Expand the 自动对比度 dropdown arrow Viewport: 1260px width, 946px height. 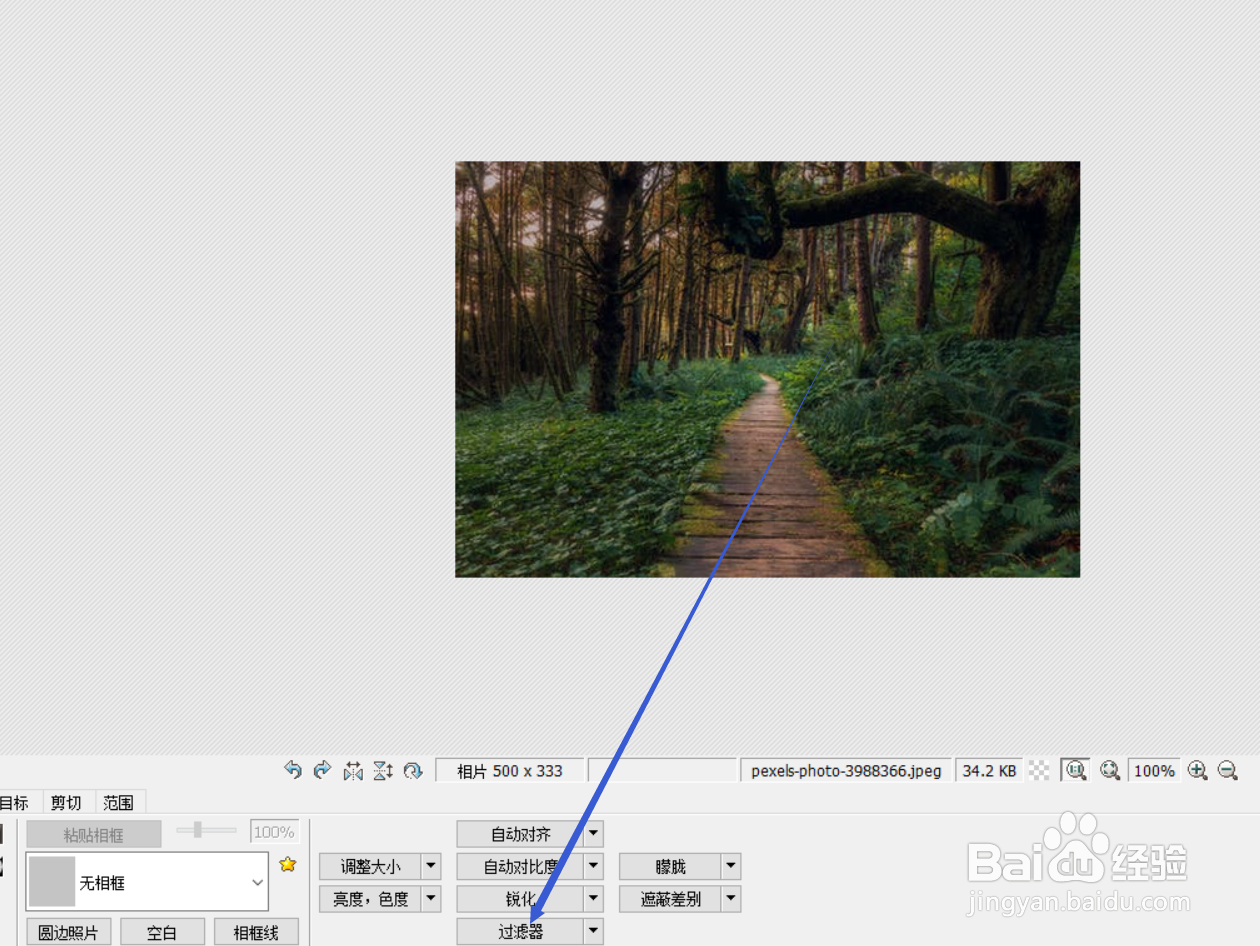[x=594, y=866]
